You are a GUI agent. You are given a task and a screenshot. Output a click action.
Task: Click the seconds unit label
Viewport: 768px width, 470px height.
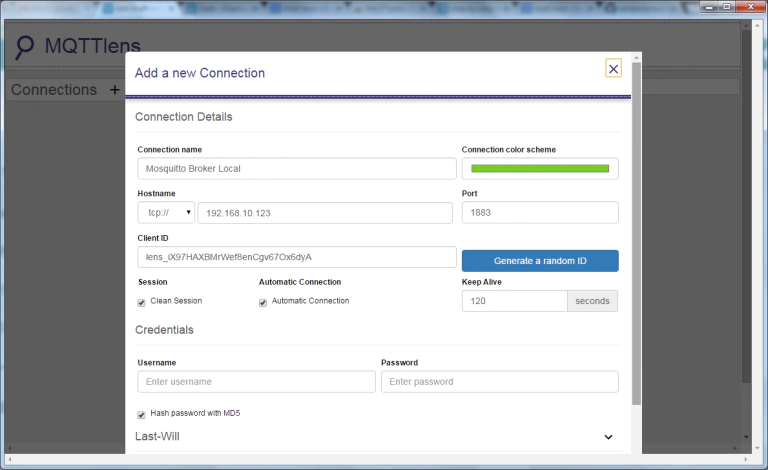click(x=592, y=301)
